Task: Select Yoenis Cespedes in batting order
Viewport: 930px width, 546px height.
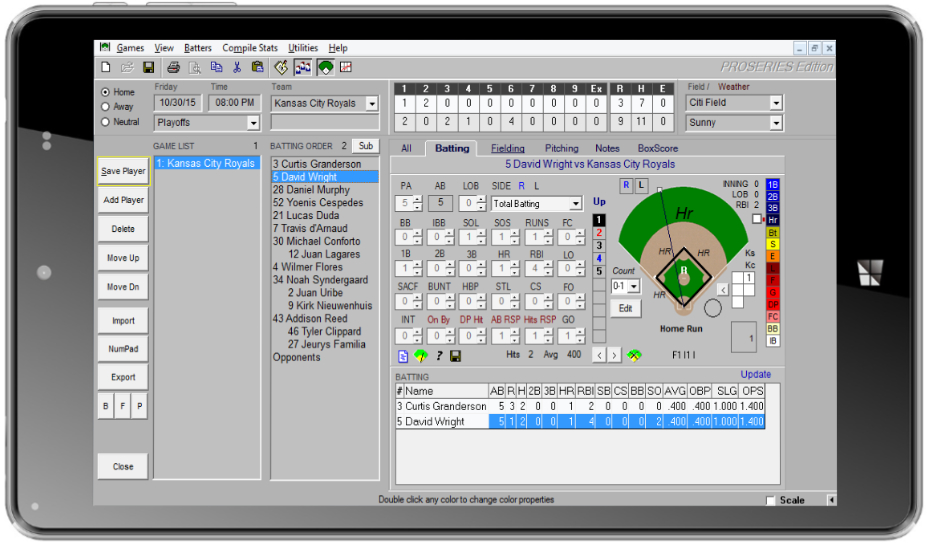Action: (324, 203)
